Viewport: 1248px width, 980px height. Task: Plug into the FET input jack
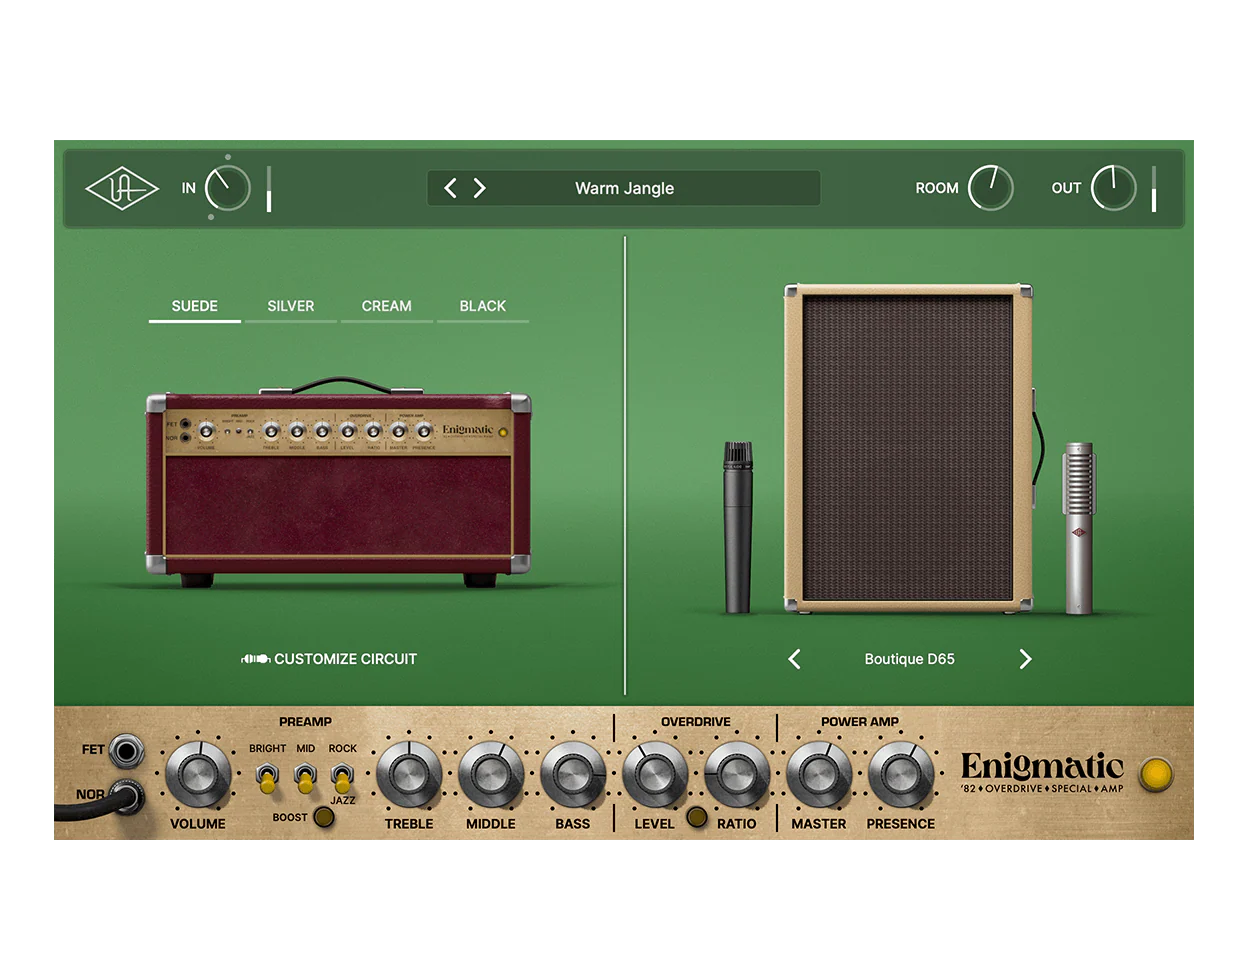[x=126, y=750]
